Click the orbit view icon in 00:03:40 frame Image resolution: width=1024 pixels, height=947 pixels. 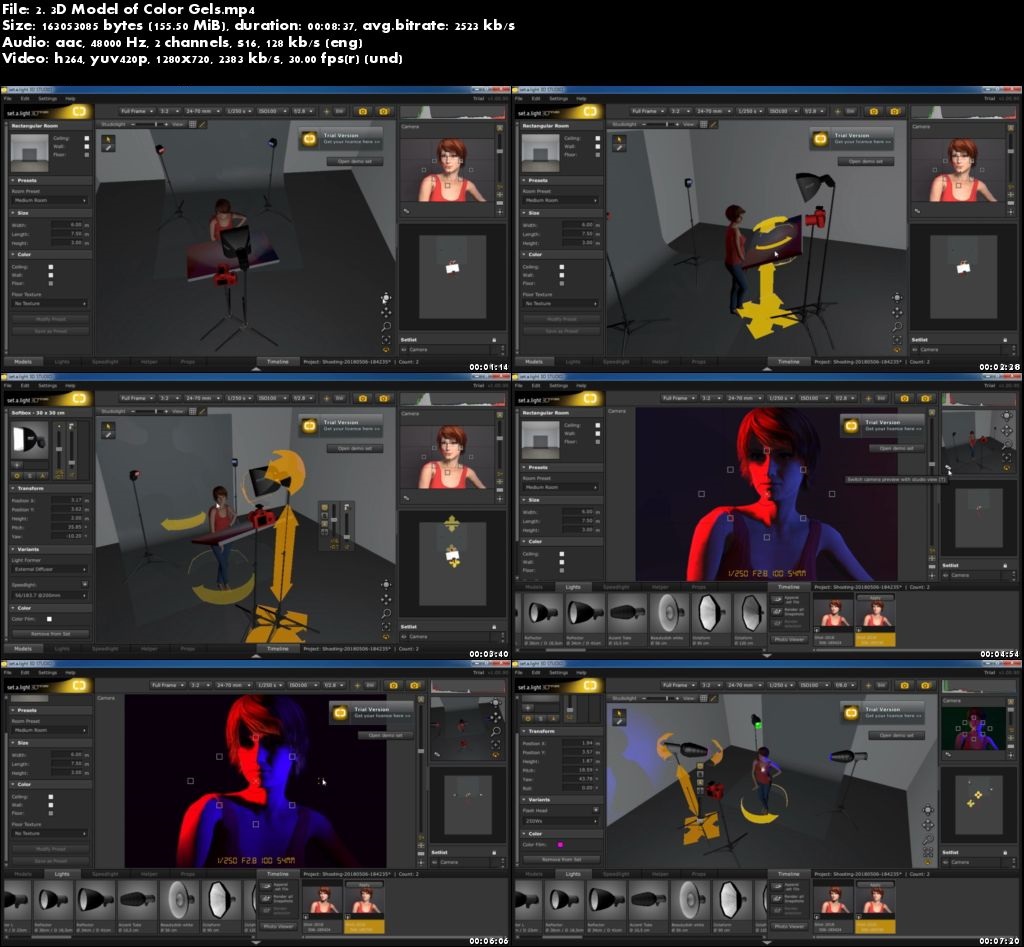click(386, 585)
